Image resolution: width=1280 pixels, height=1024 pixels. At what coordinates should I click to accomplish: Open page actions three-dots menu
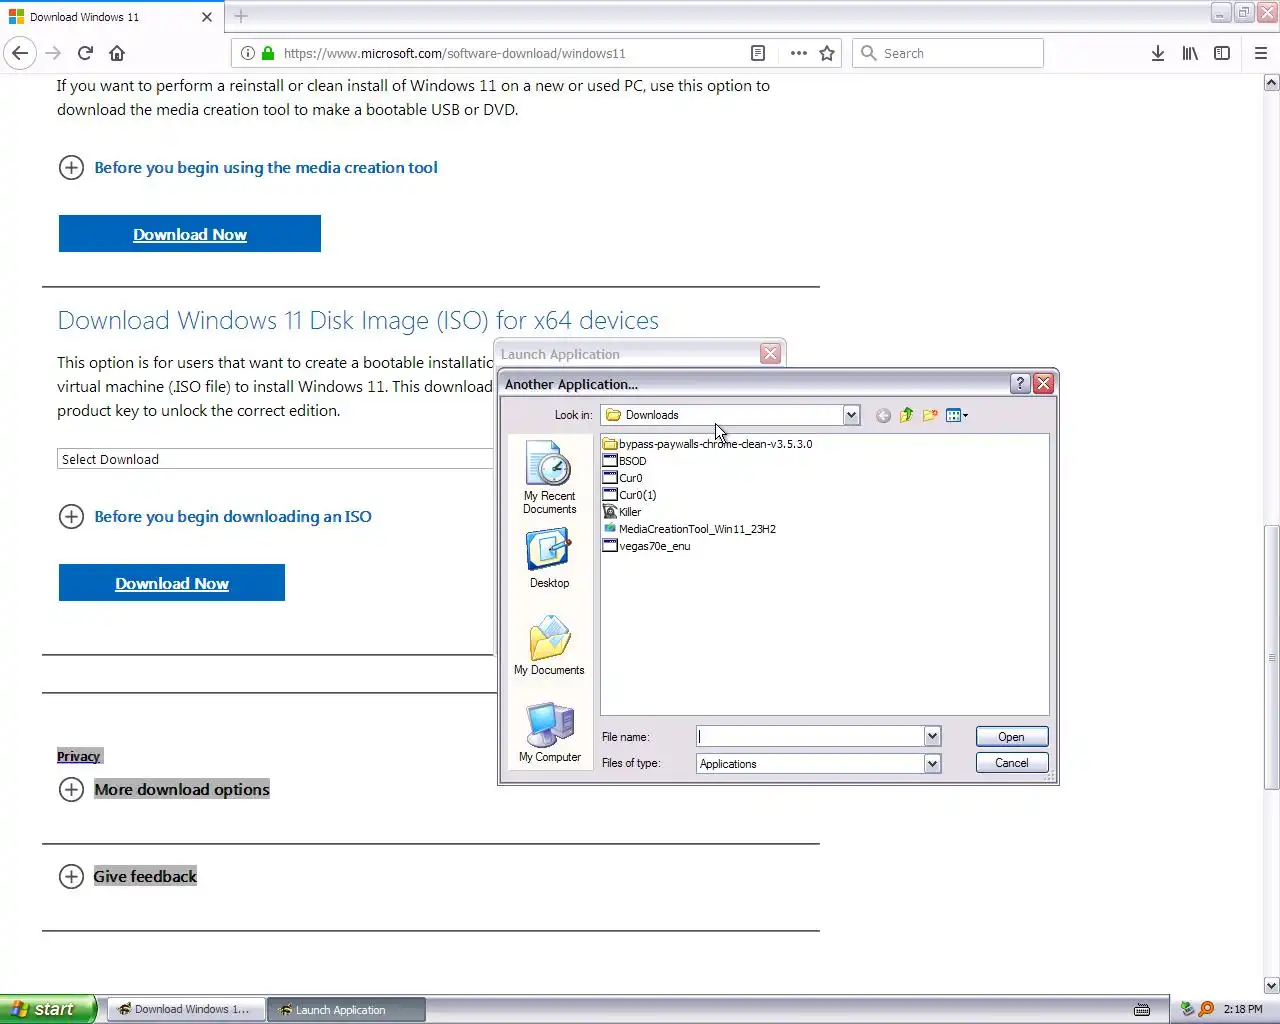click(x=798, y=53)
